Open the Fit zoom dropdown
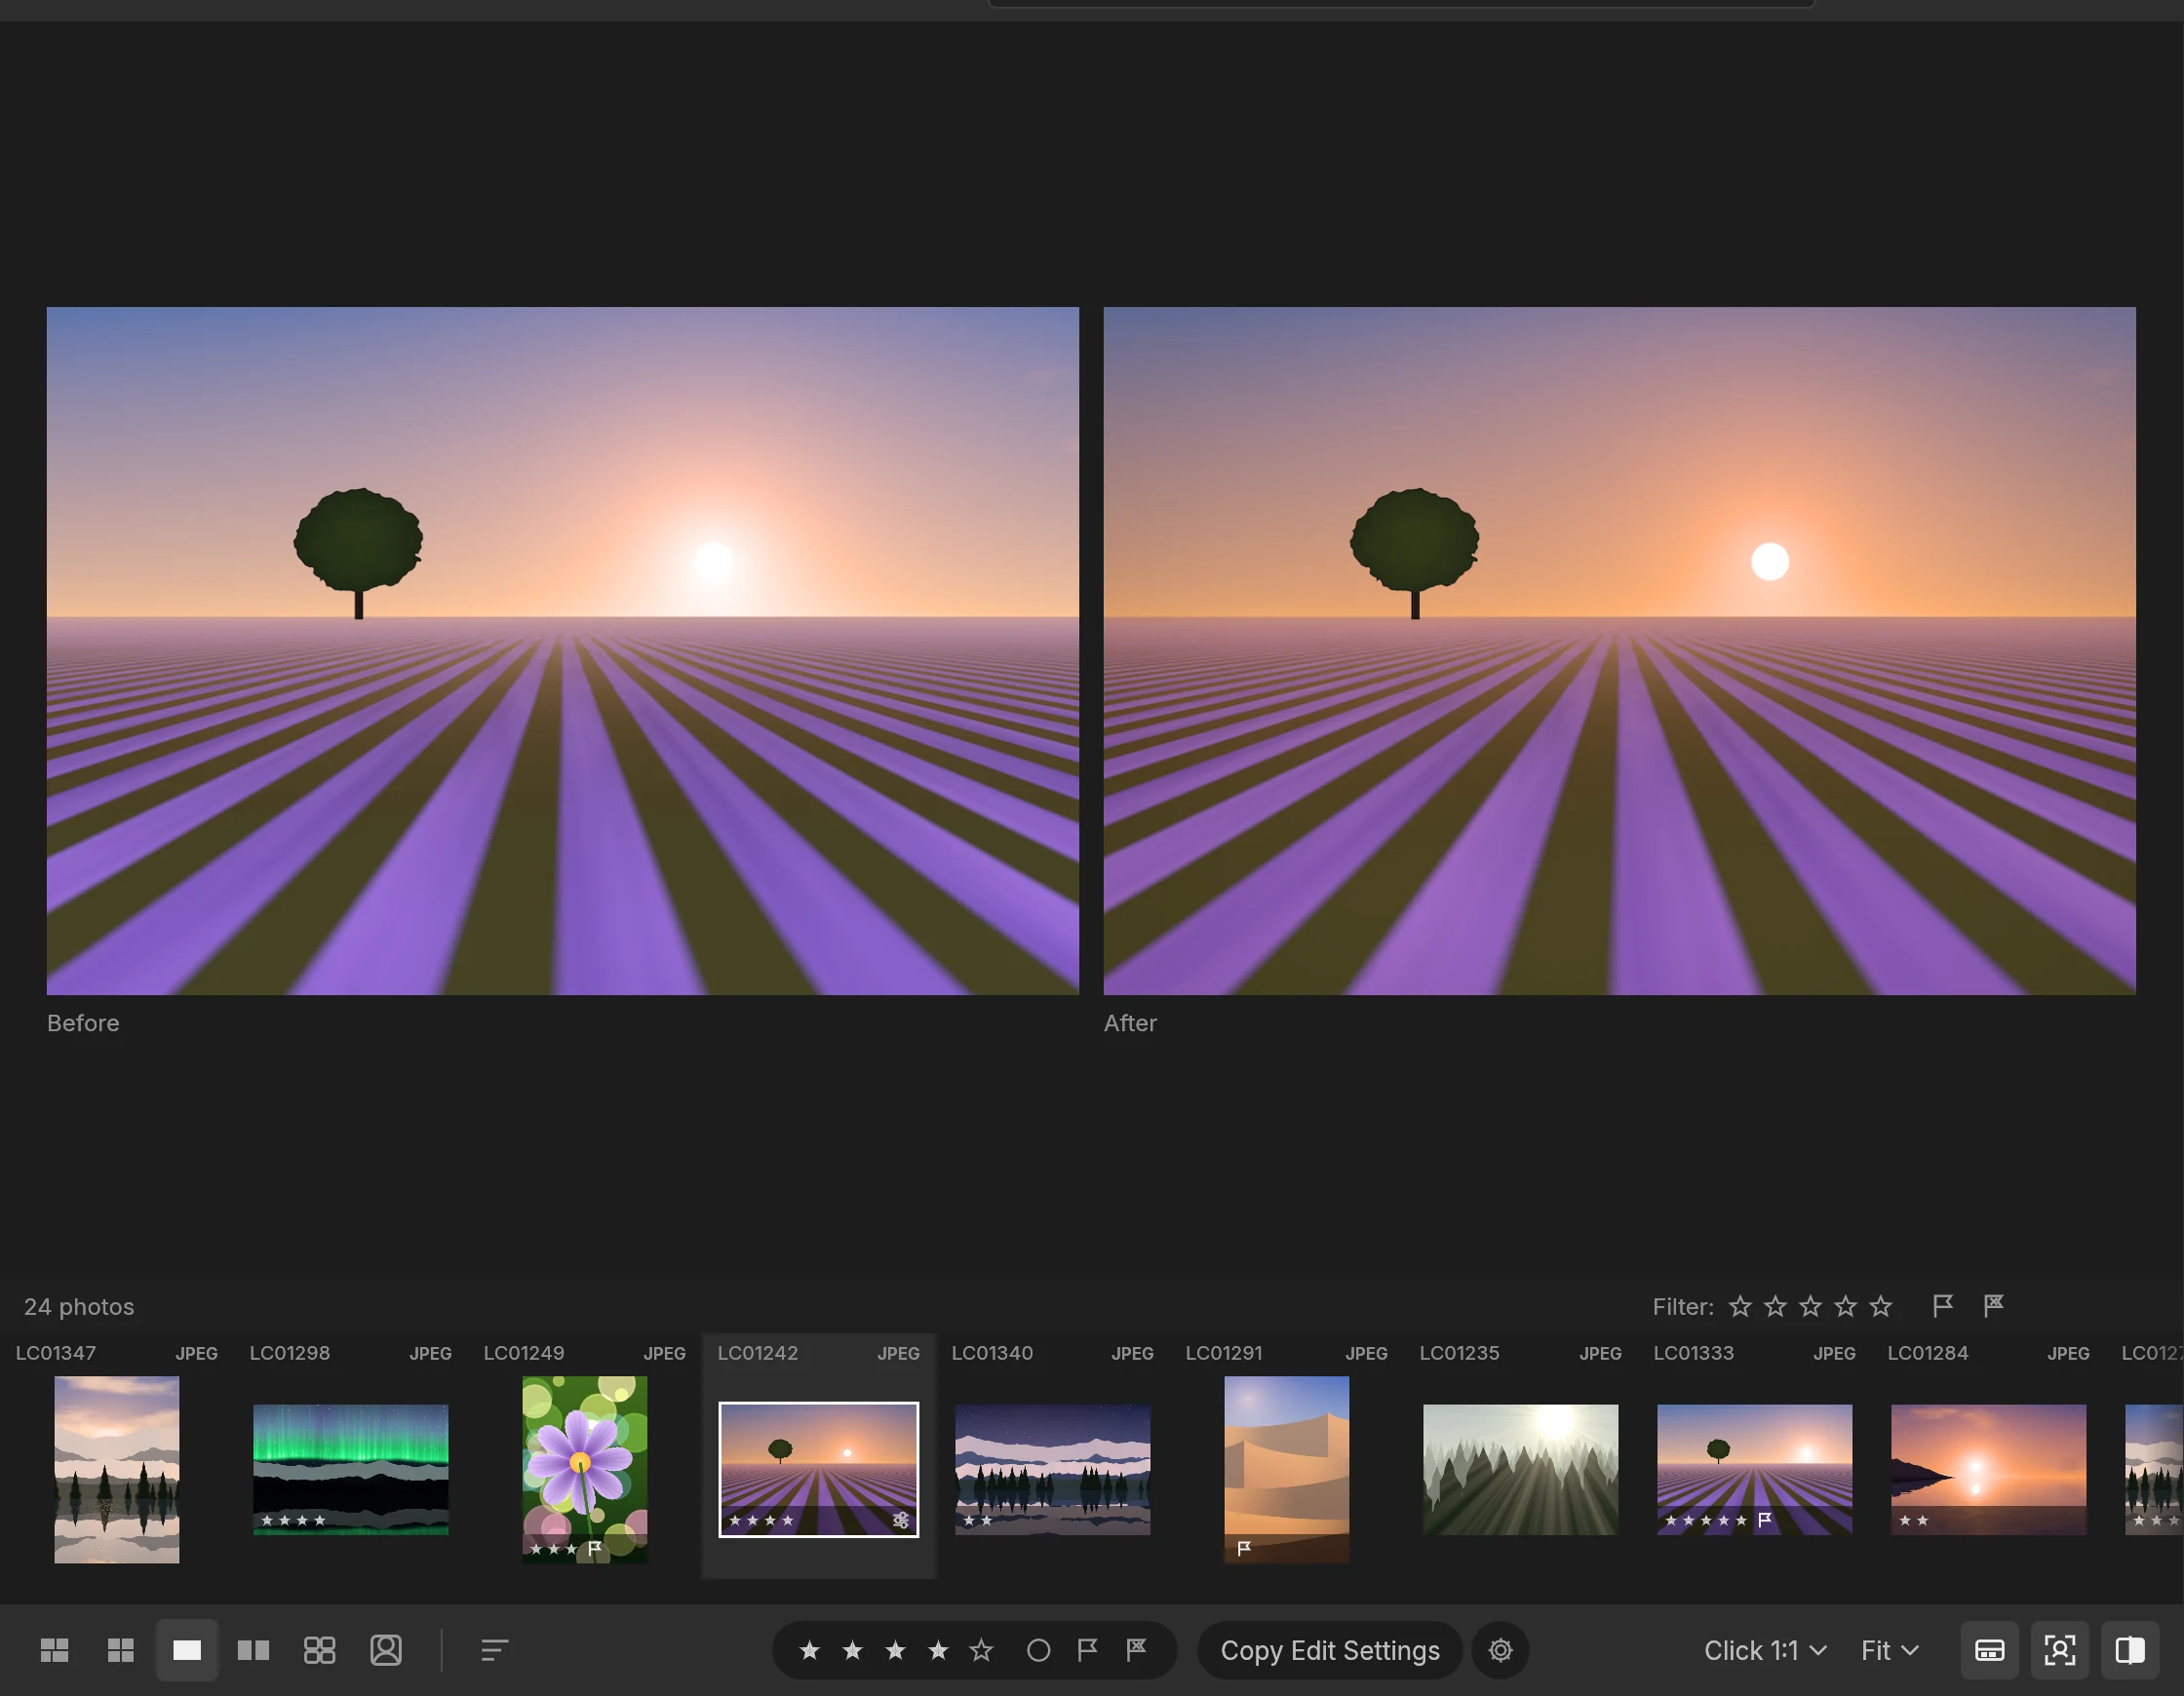 tap(1889, 1650)
